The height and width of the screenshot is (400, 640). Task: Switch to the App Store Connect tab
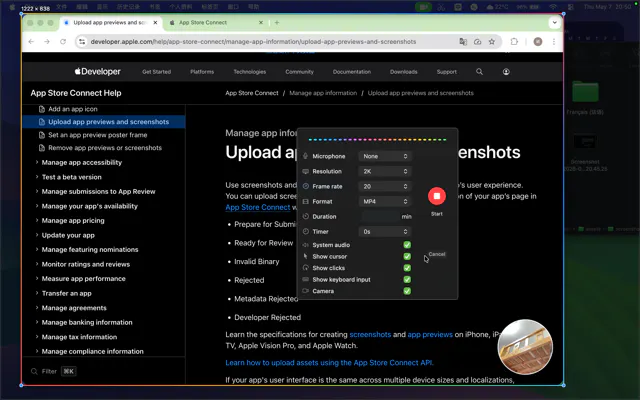point(216,23)
